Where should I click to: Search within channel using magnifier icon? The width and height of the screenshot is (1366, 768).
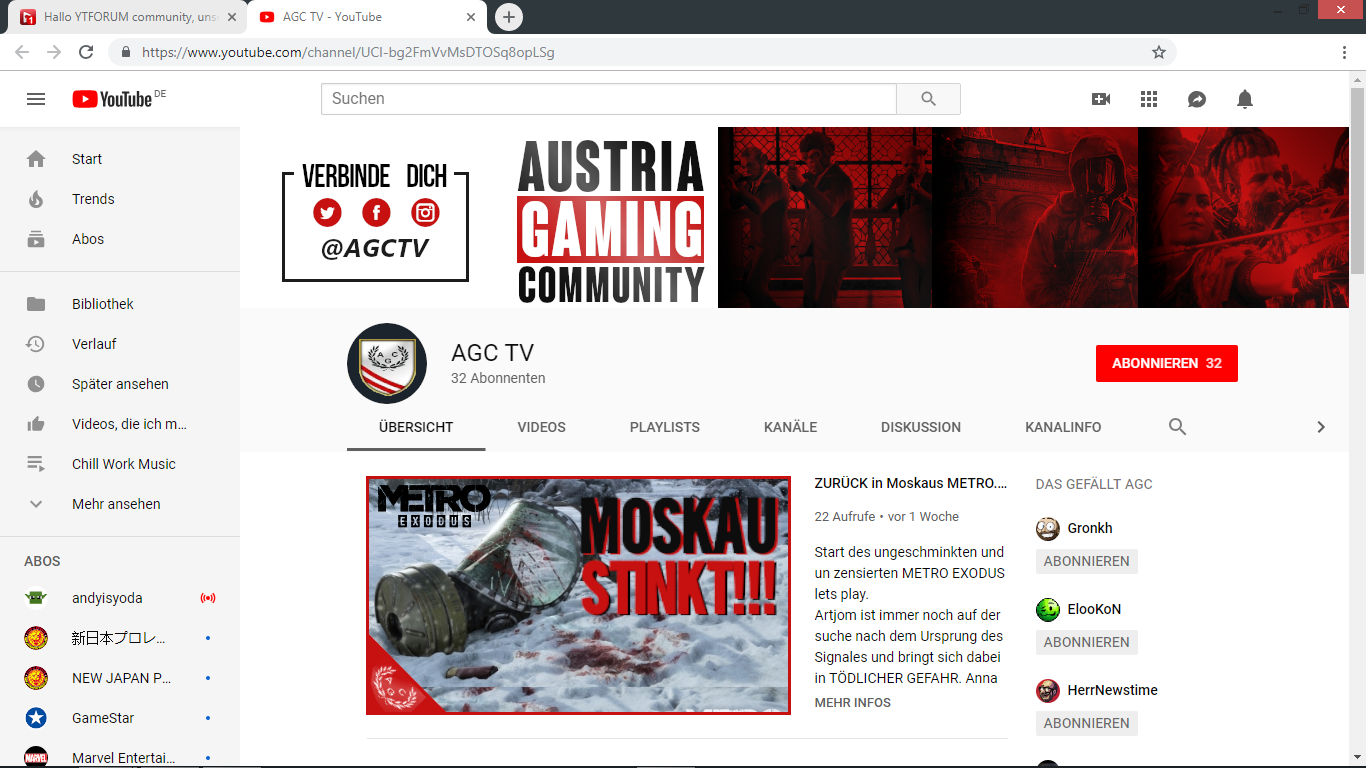tap(1178, 427)
